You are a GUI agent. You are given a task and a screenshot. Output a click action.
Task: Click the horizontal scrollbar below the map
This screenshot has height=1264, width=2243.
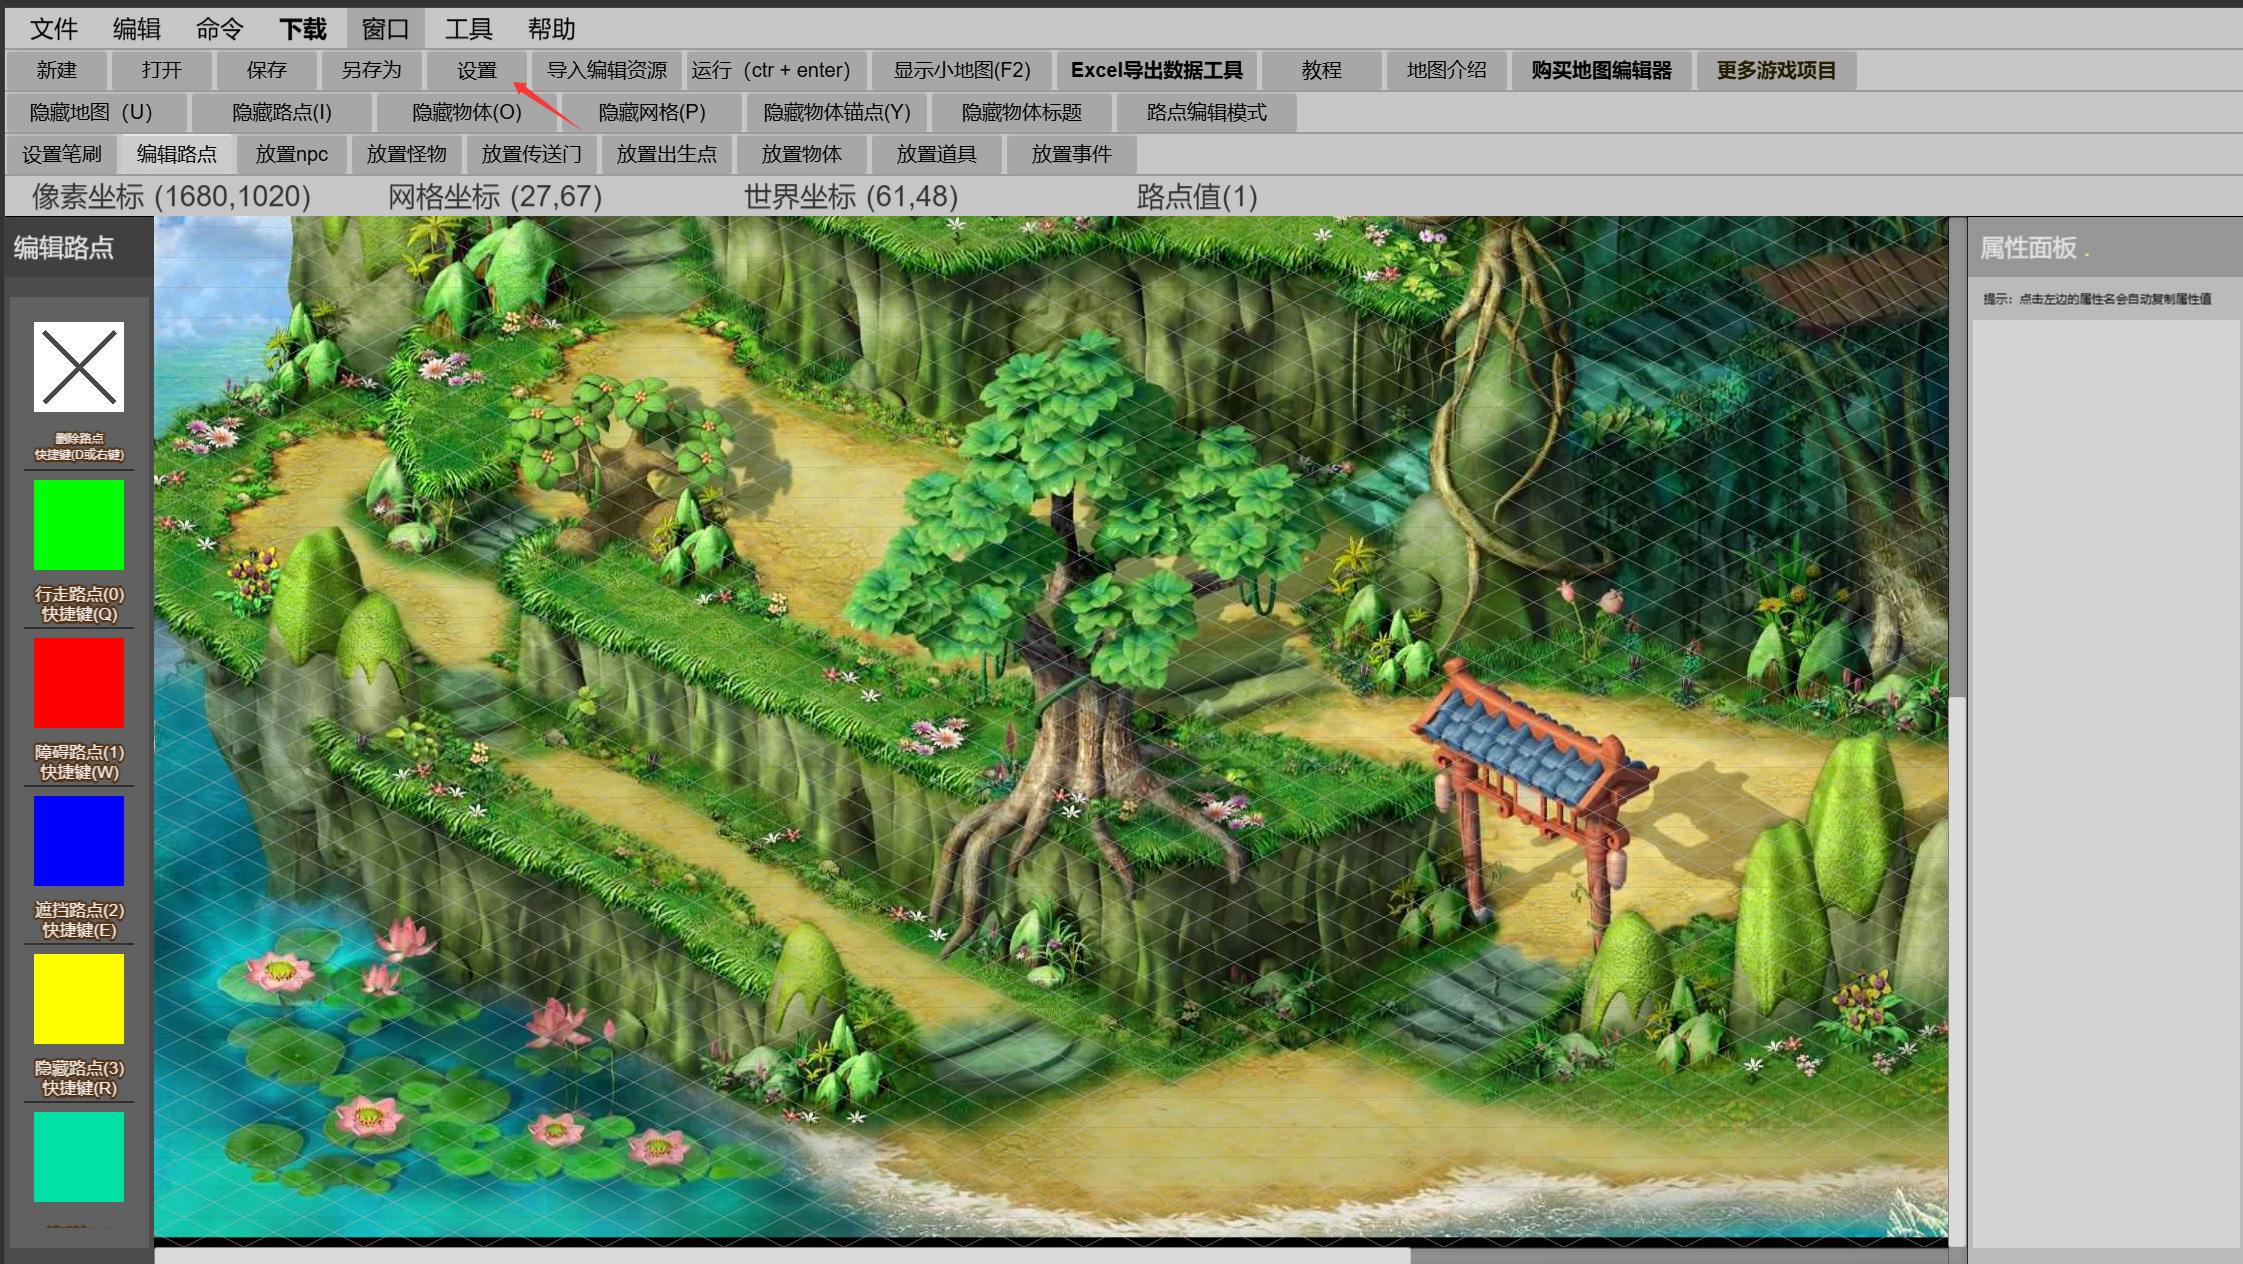[782, 1255]
